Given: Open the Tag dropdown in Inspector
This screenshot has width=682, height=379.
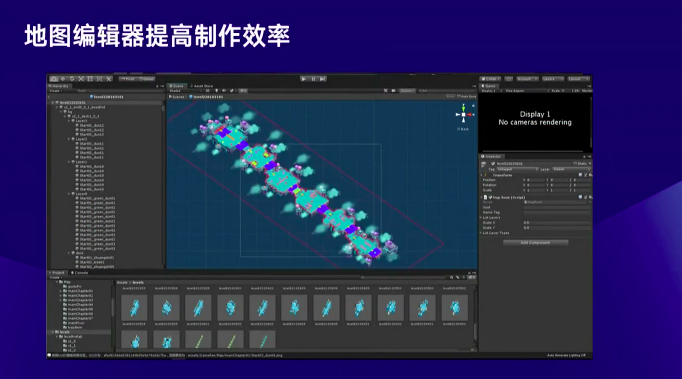Looking at the screenshot, I should pyautogui.click(x=518, y=169).
